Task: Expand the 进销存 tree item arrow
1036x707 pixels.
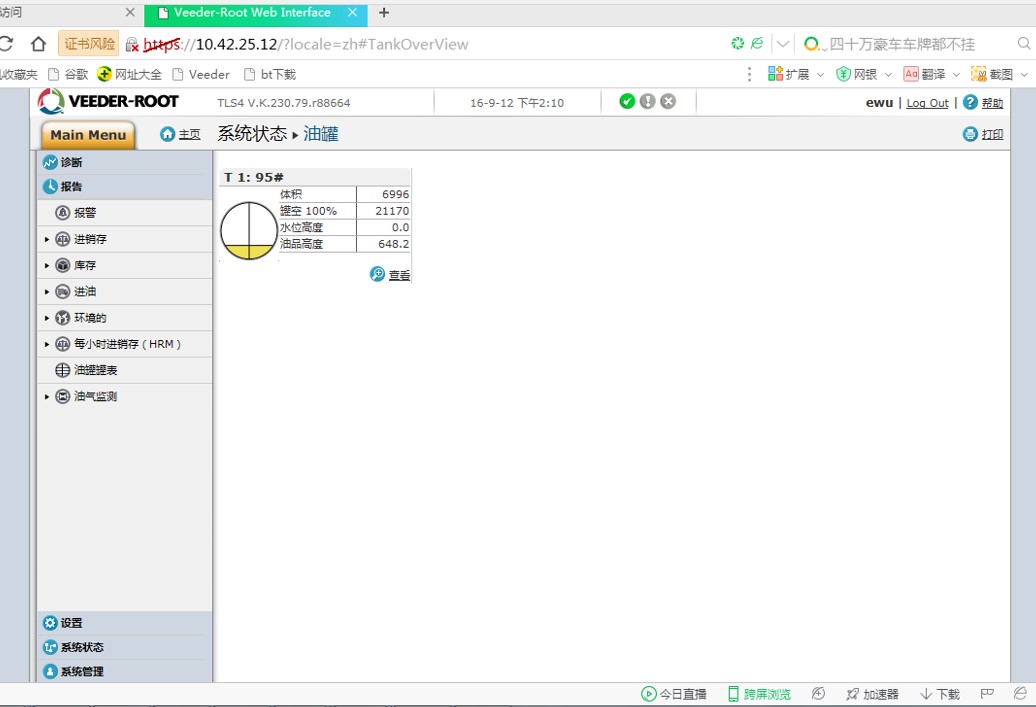Action: pyautogui.click(x=47, y=240)
